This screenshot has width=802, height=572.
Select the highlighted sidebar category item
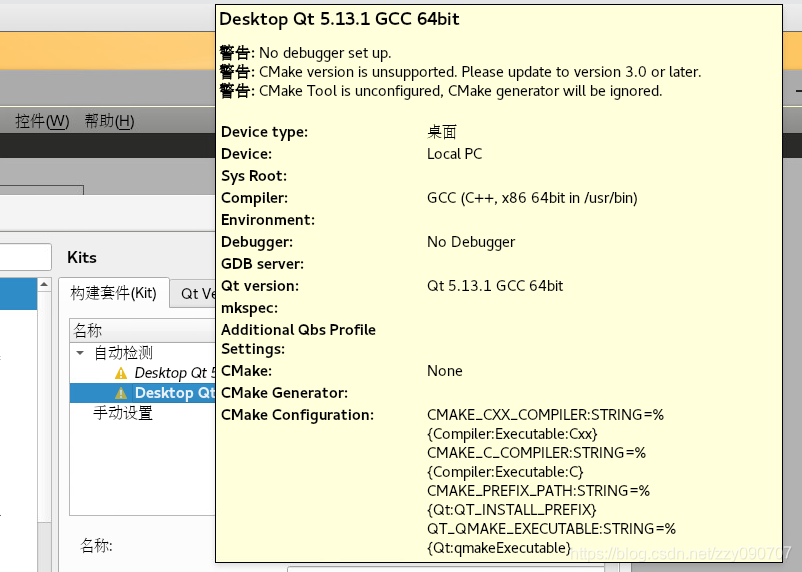point(18,294)
